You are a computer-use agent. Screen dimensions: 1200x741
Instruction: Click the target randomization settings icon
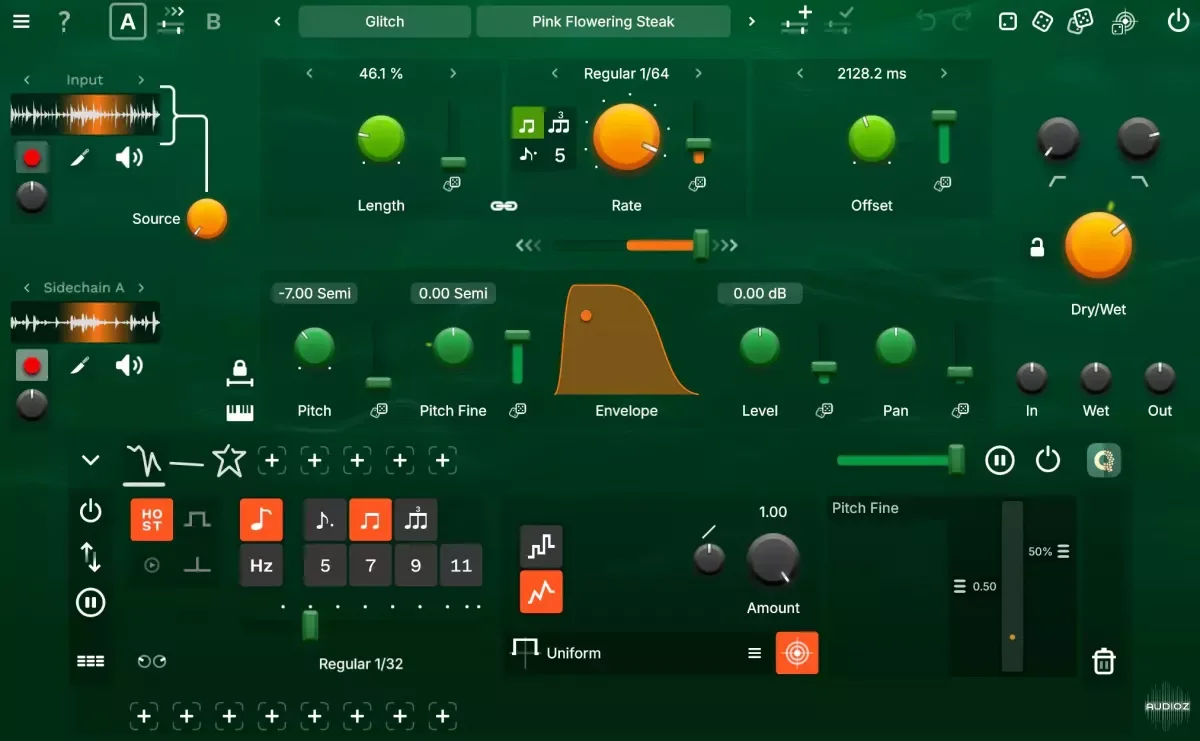(x=1124, y=21)
